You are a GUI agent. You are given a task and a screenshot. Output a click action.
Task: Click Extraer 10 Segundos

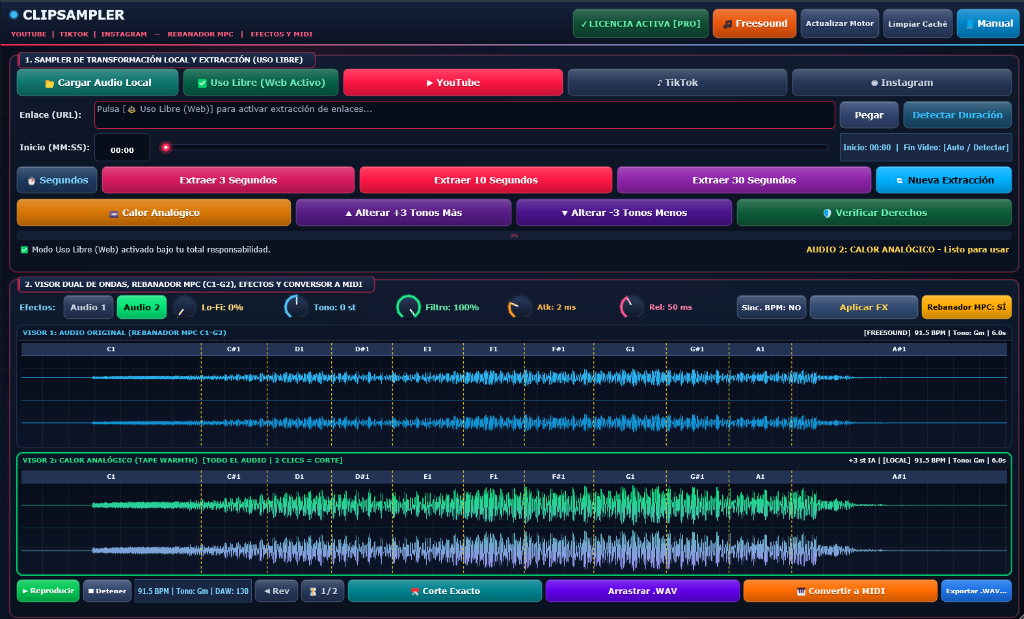[x=485, y=180]
